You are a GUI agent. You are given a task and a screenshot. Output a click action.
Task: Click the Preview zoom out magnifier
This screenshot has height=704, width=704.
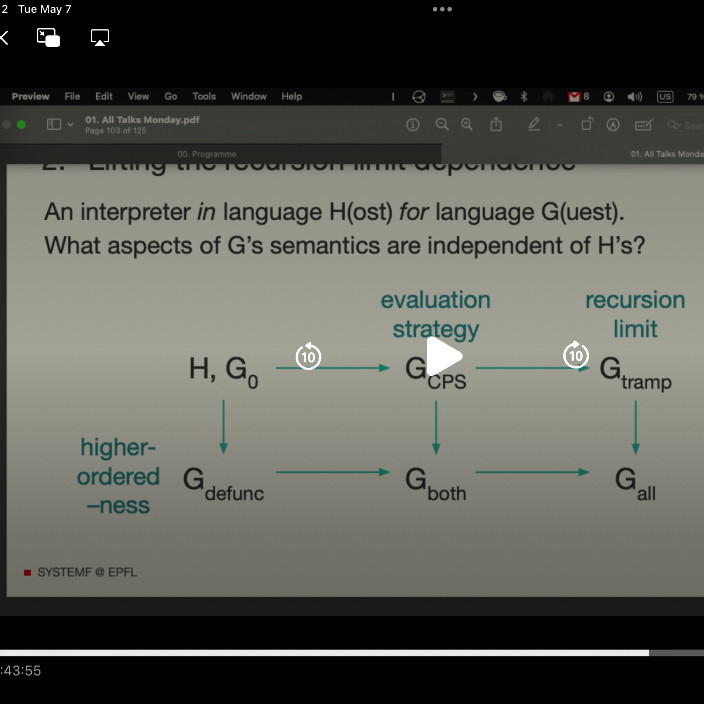441,125
